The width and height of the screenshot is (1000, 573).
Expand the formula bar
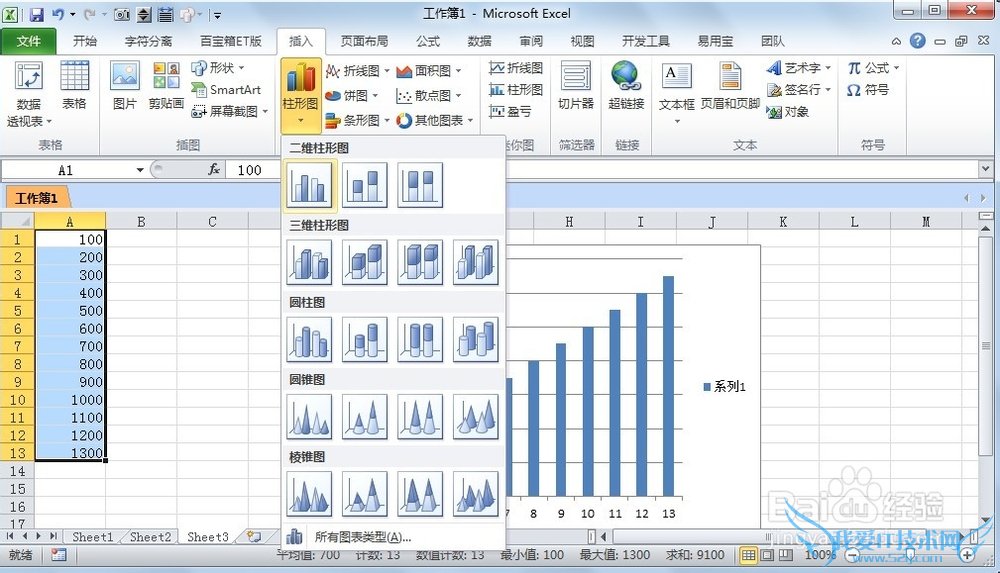[986, 170]
